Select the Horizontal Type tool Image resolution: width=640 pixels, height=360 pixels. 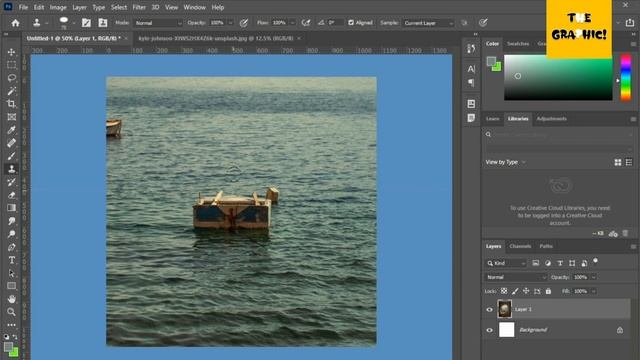11,260
